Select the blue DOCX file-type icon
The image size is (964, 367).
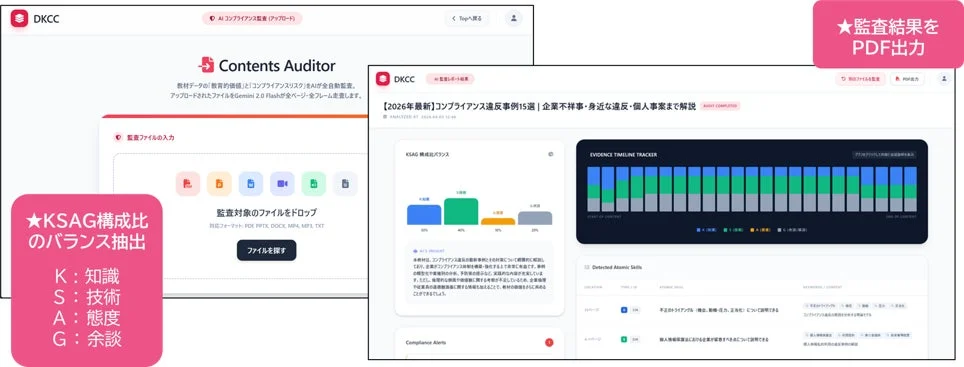[251, 183]
